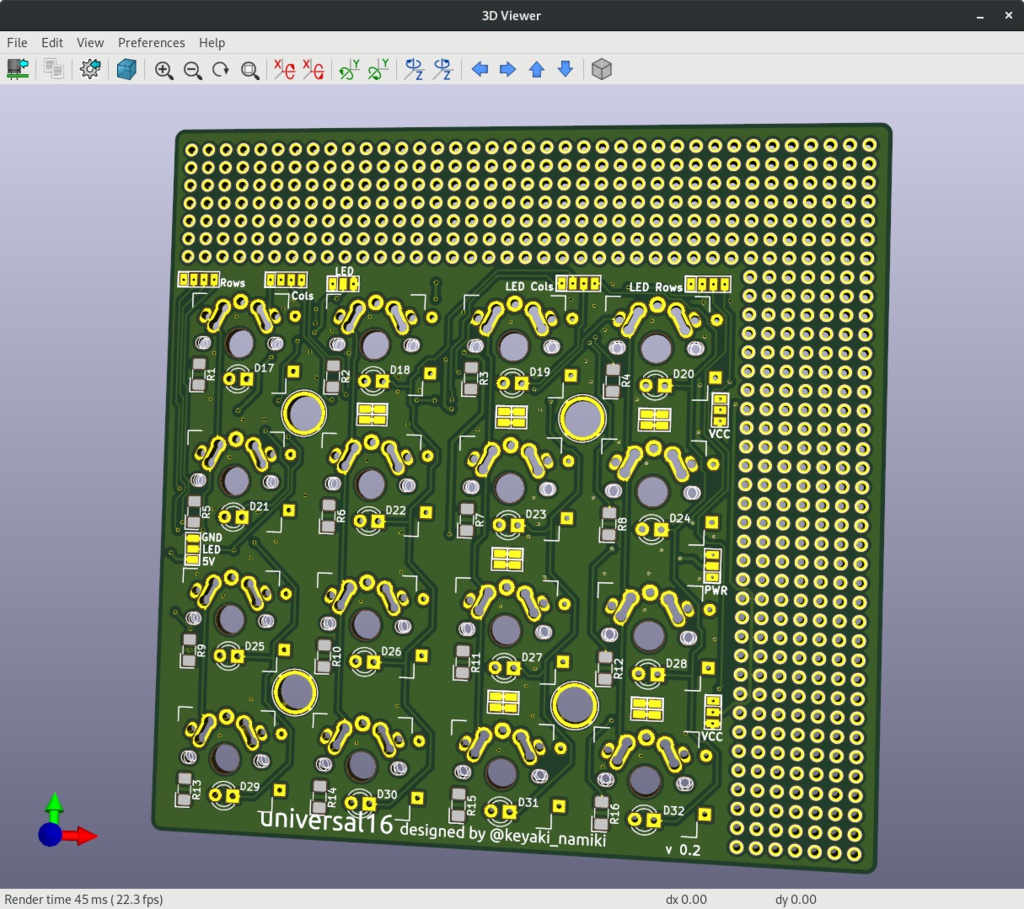Viewport: 1024px width, 909px height.
Task: Click the move board down blue arrow
Action: point(564,70)
